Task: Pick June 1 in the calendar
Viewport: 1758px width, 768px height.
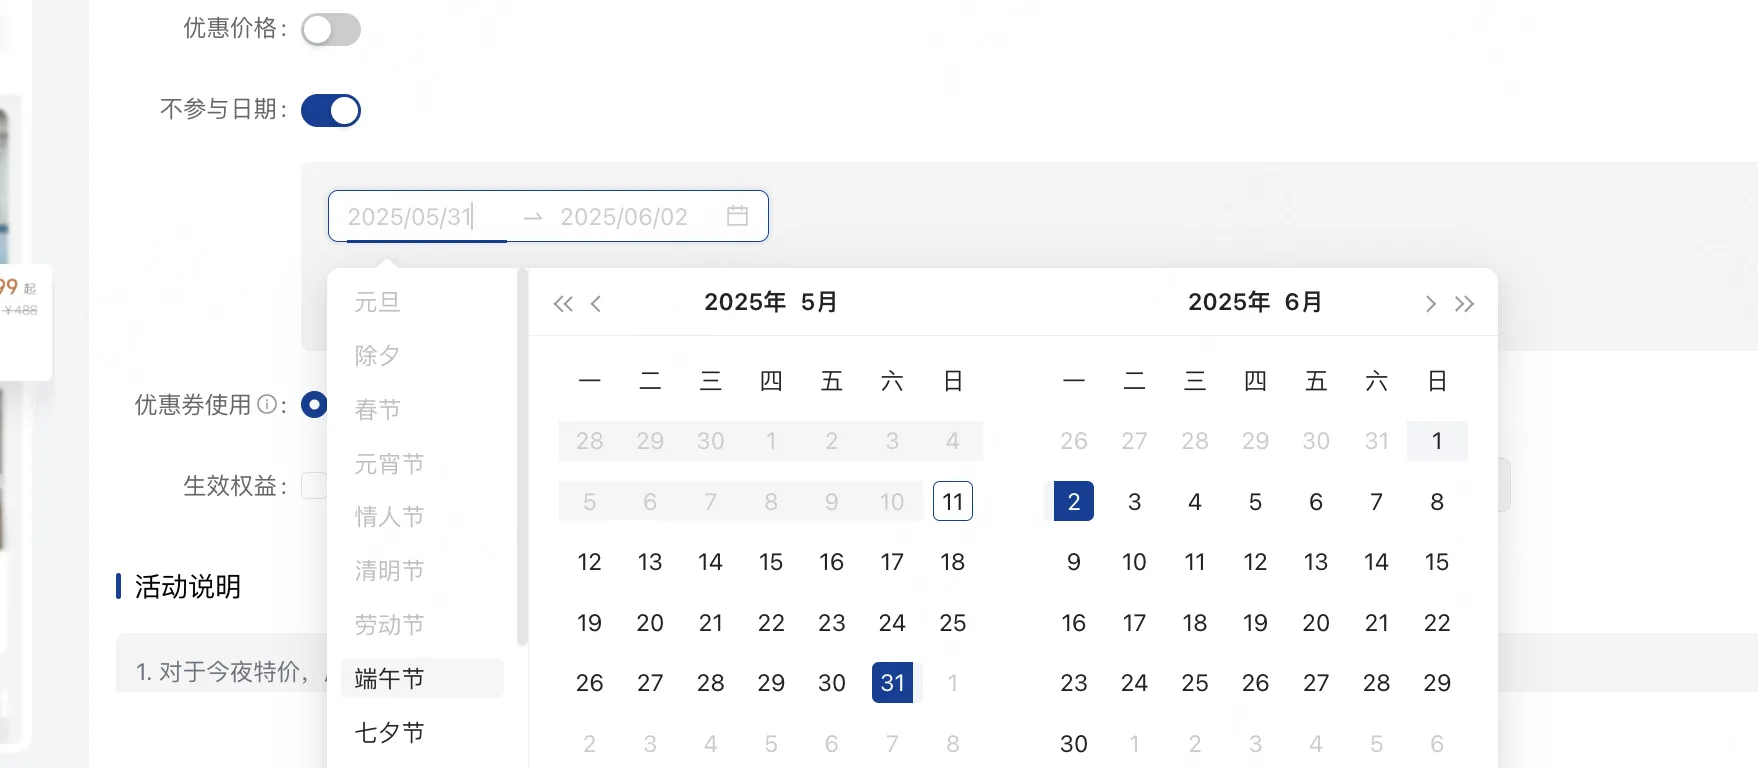Action: [x=1437, y=441]
